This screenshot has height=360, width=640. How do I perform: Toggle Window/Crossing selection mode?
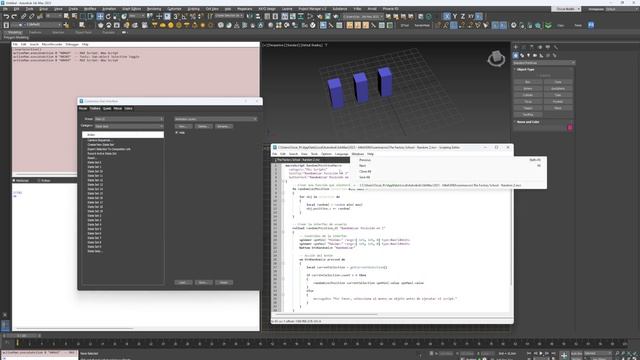[x=91, y=16]
